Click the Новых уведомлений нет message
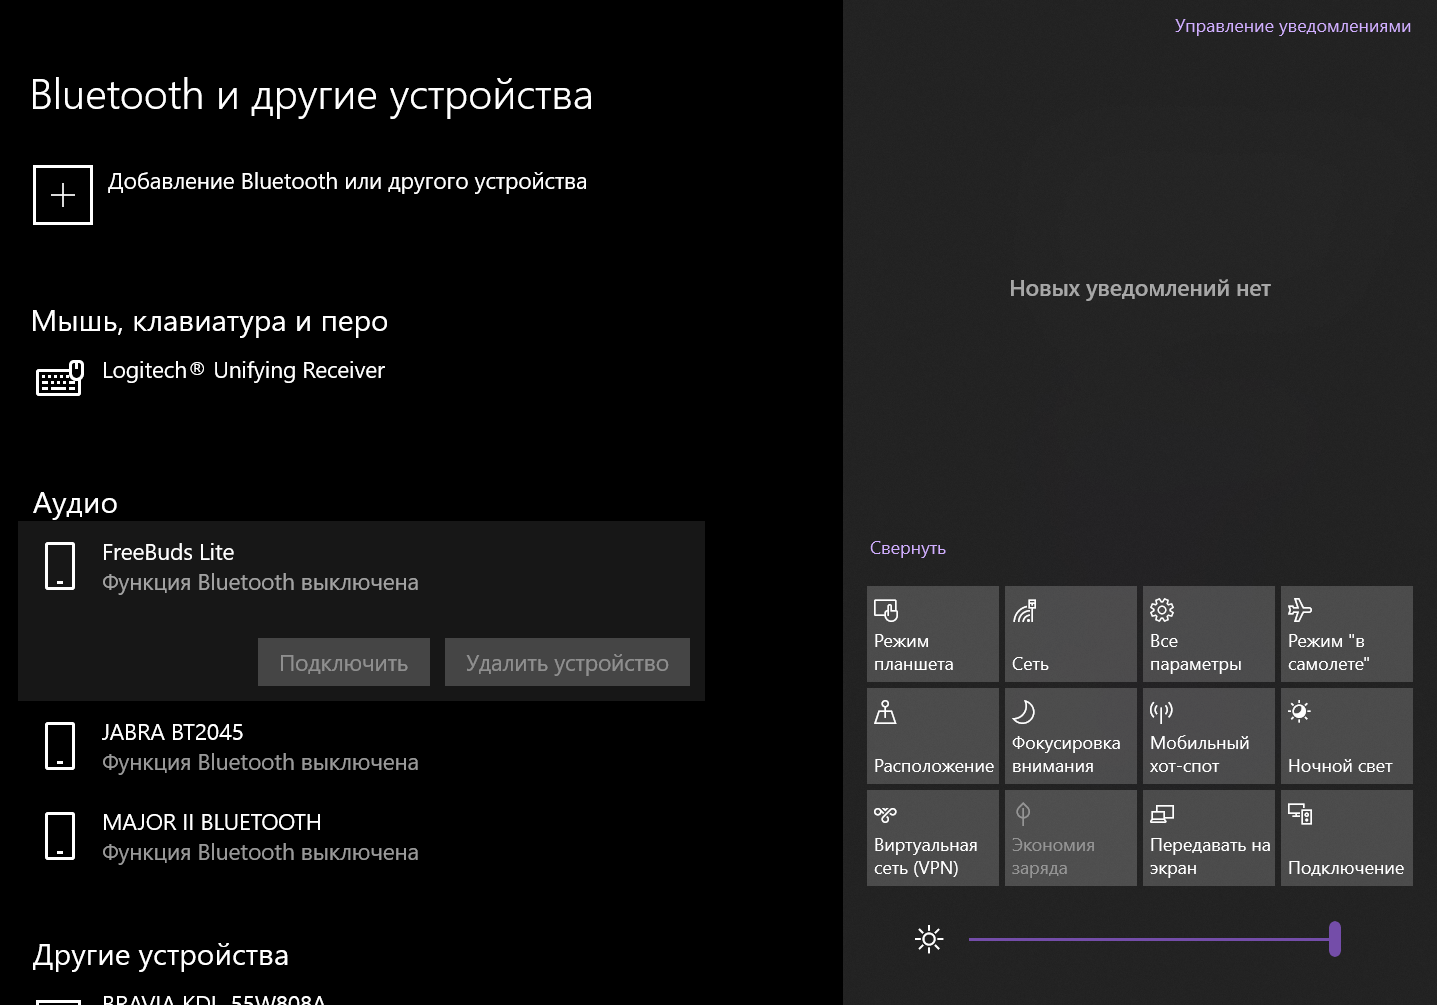The image size is (1437, 1005). click(1140, 288)
